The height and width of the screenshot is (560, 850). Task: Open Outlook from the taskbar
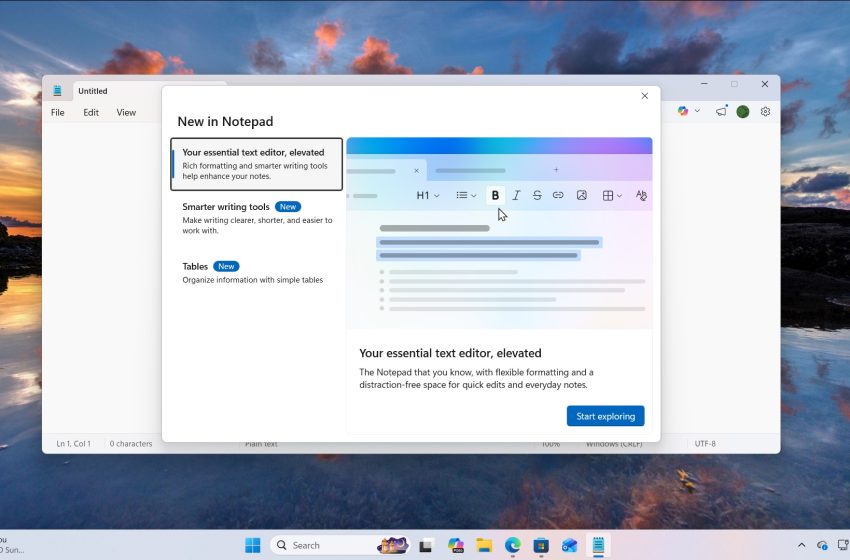coord(570,545)
